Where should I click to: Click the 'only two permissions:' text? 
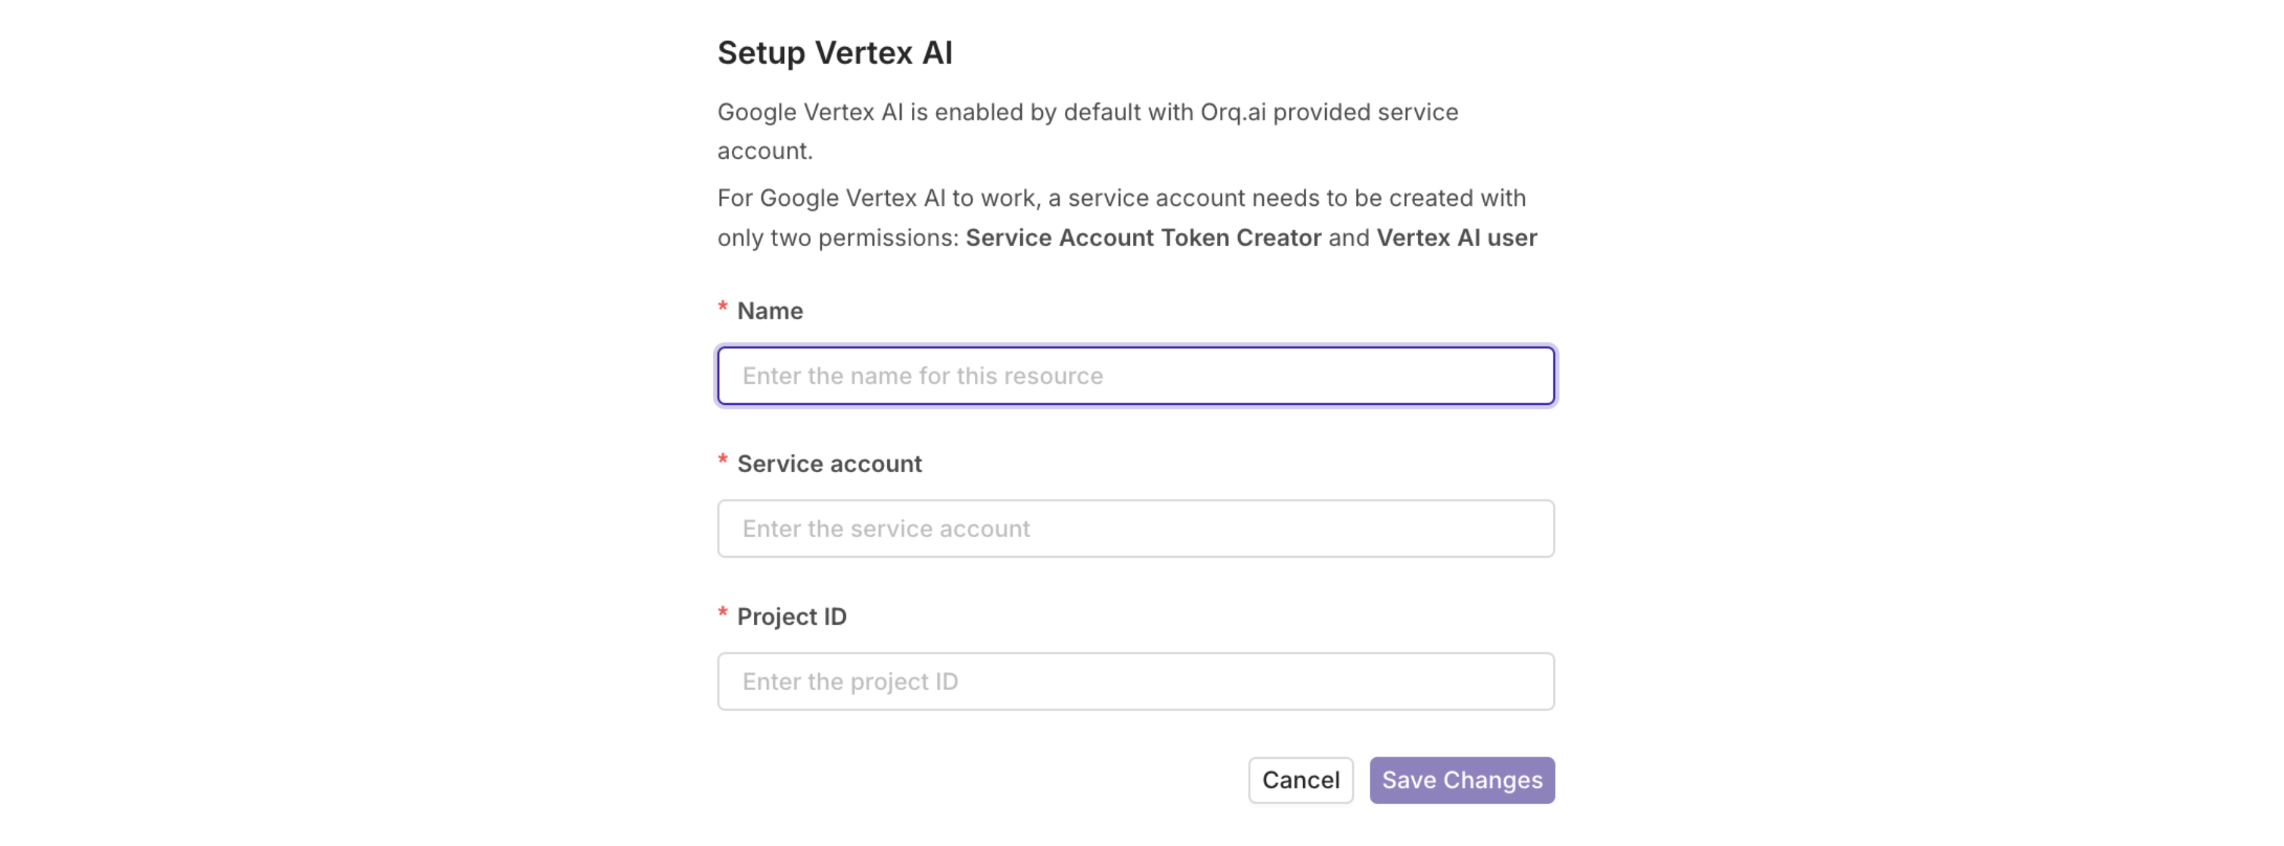[x=837, y=238]
